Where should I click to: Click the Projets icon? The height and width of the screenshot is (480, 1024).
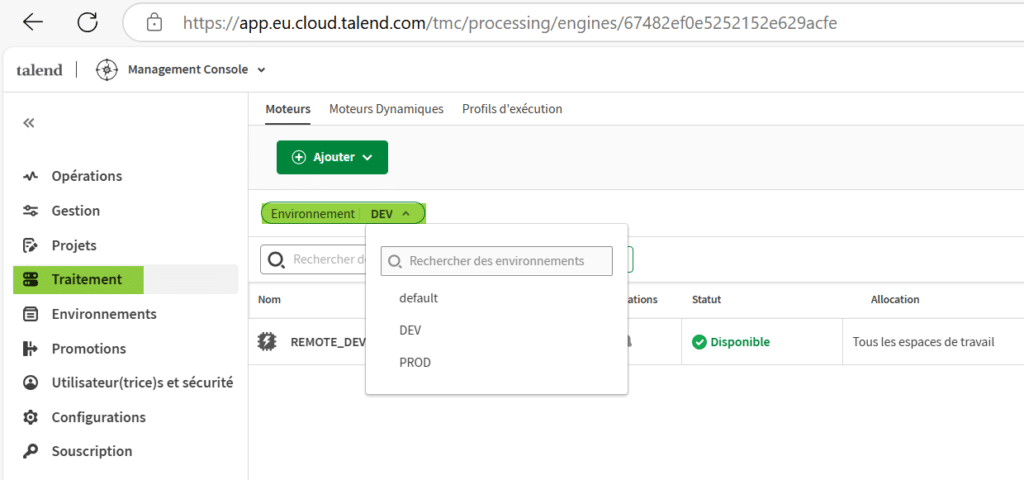coord(30,246)
